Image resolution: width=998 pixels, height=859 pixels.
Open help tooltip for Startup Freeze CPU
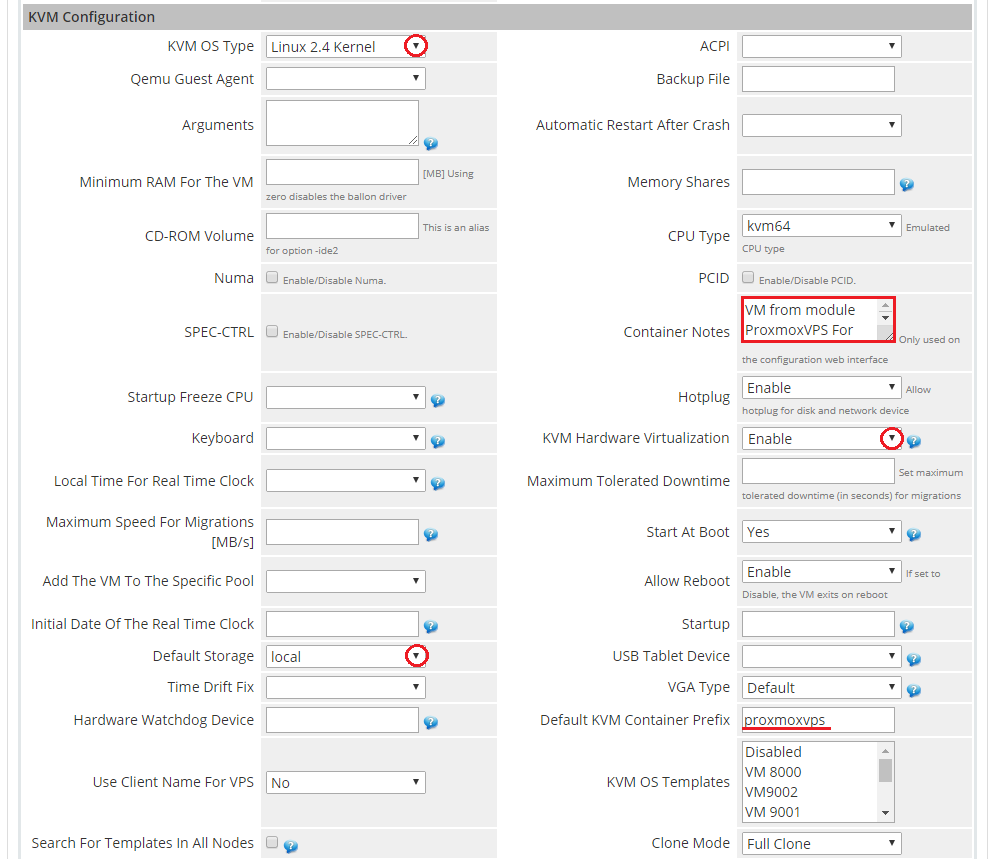click(438, 400)
